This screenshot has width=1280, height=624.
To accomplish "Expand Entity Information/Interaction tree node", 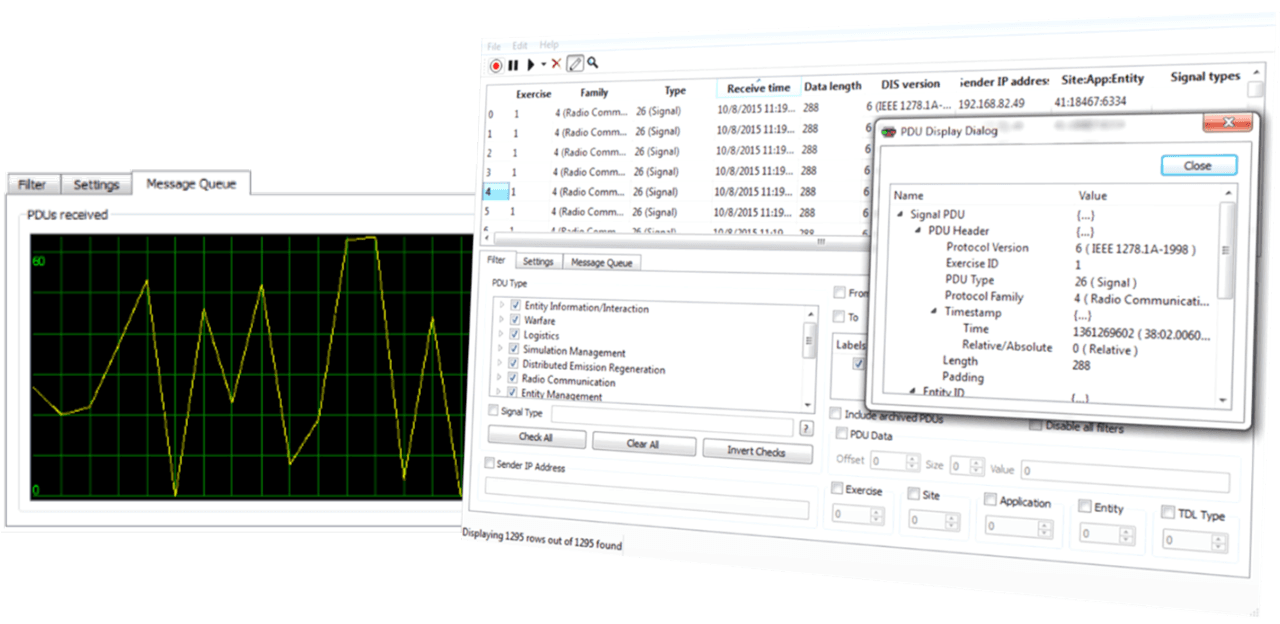I will click(501, 305).
